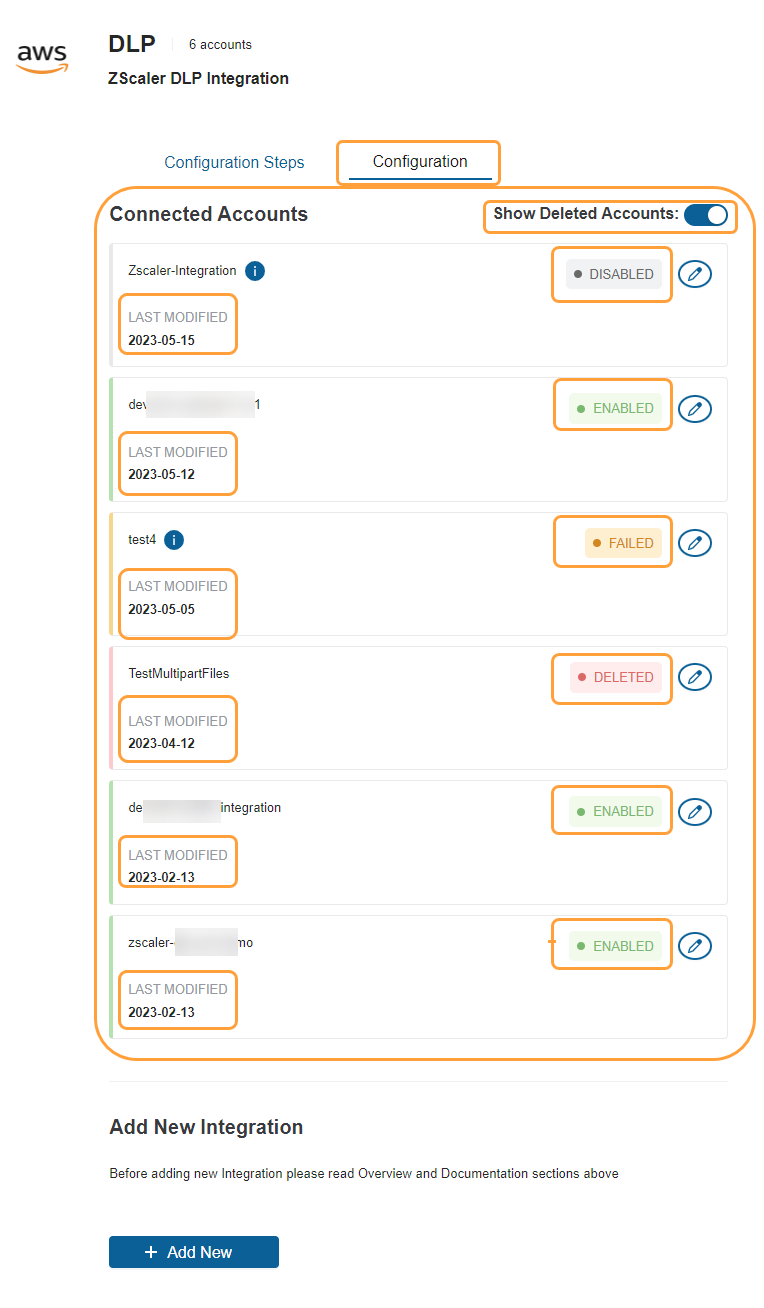Open edit for TestMultipartFiles account

click(695, 677)
